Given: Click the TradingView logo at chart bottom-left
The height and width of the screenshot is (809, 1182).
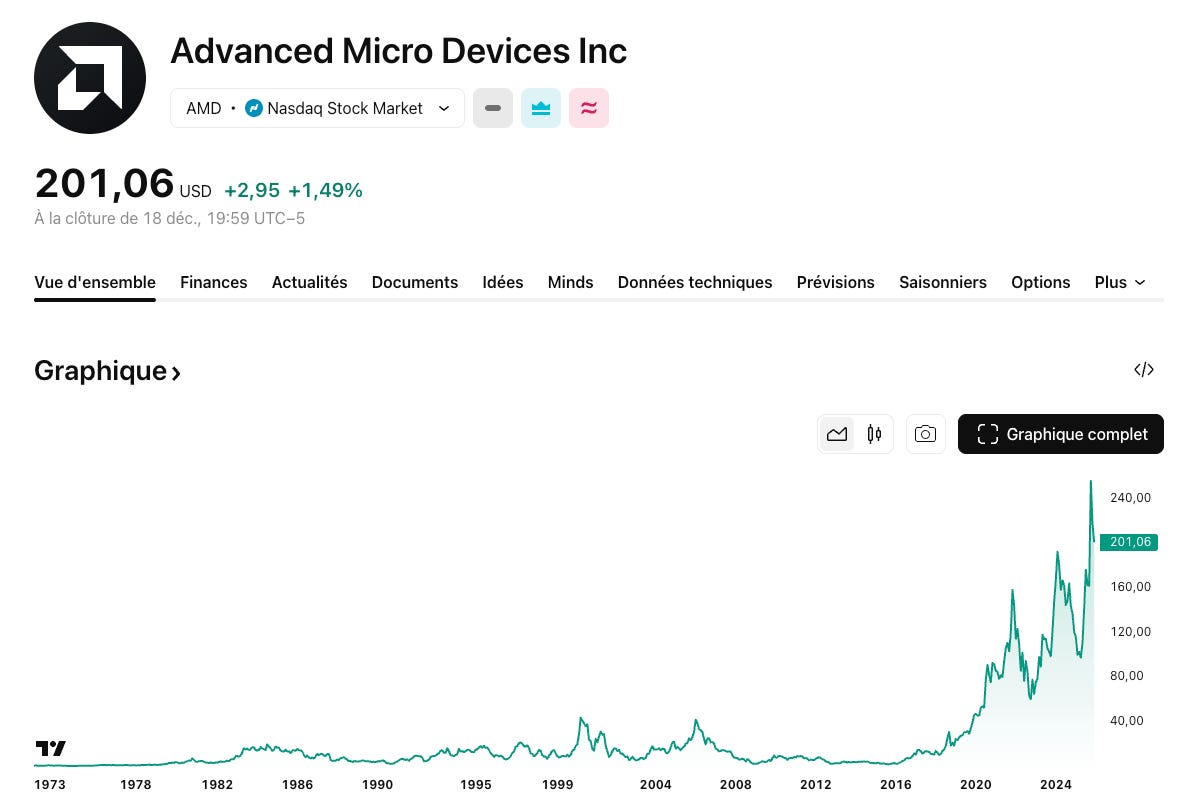Looking at the screenshot, I should pyautogui.click(x=51, y=748).
